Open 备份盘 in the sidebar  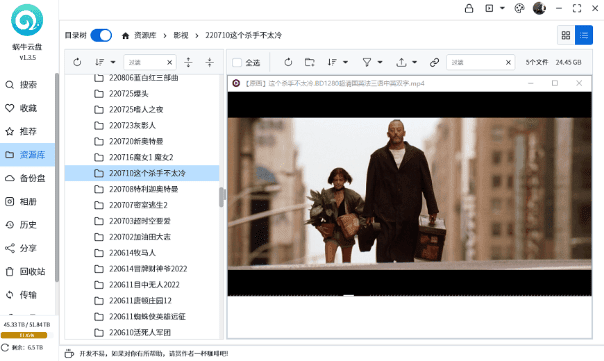(28, 178)
